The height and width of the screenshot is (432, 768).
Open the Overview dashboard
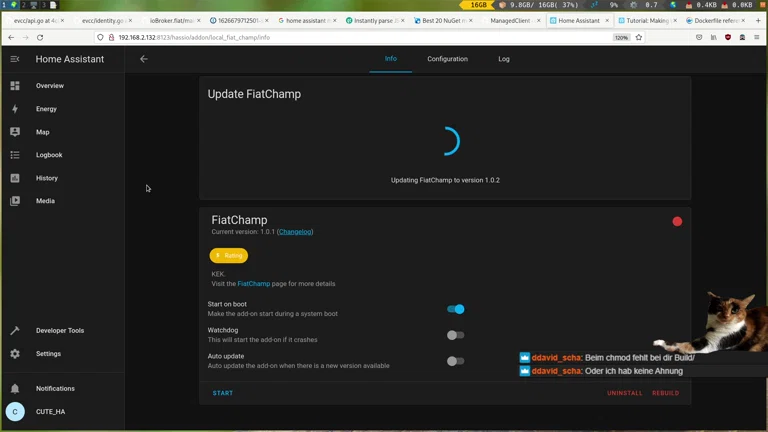[49, 86]
